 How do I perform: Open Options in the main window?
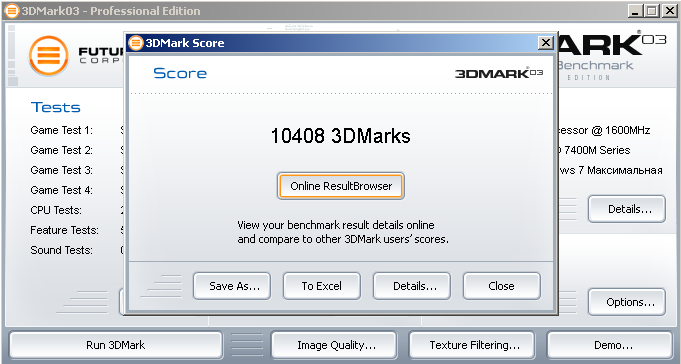(627, 302)
